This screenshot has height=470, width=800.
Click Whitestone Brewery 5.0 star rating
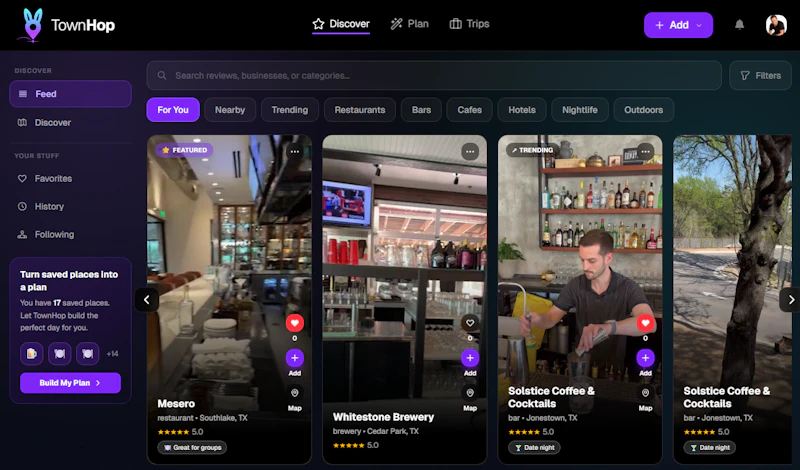(356, 445)
